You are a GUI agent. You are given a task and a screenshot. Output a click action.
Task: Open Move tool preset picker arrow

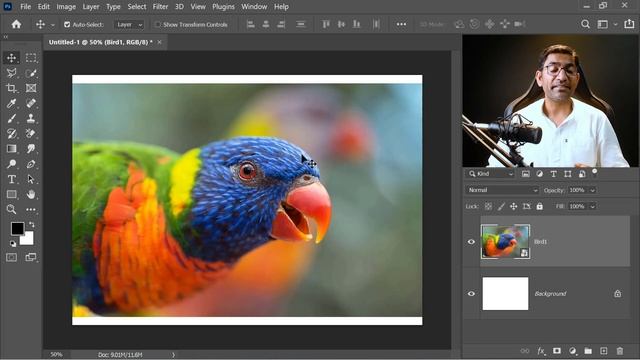pos(53,25)
